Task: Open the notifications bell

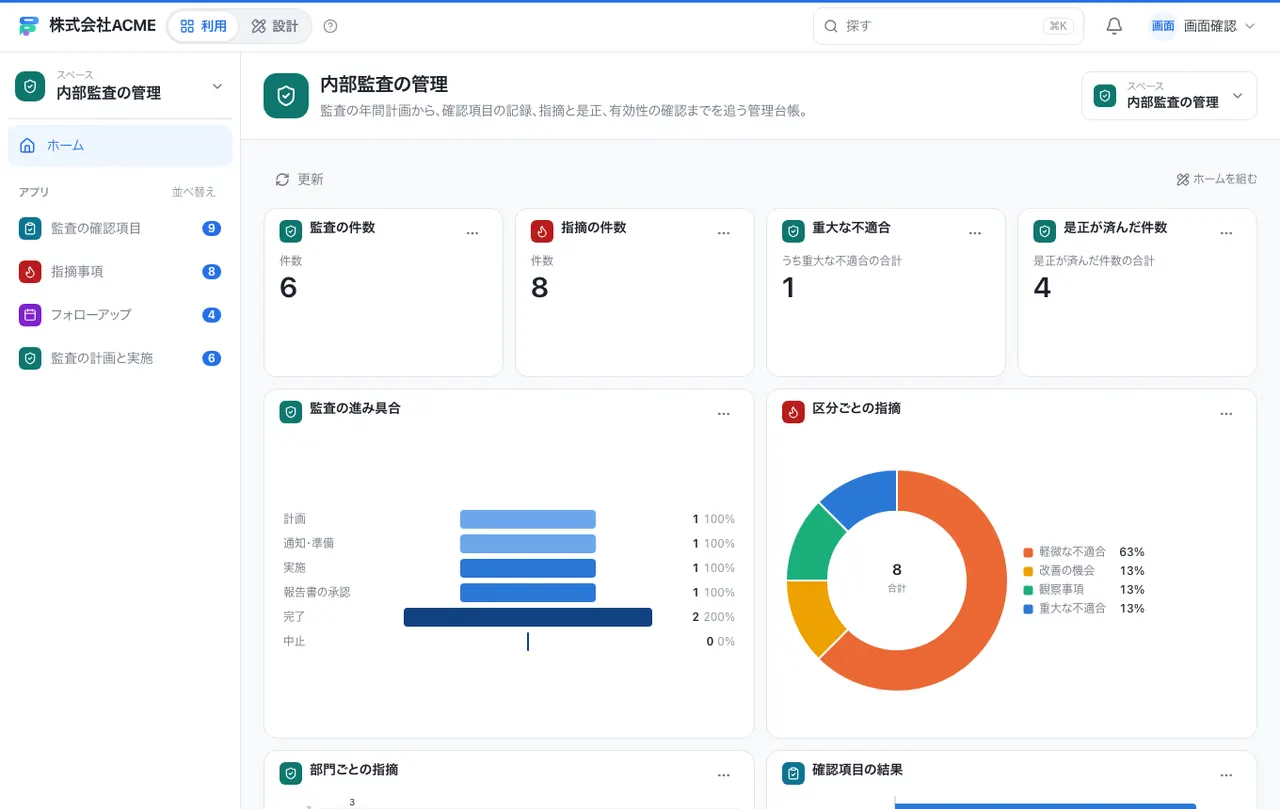Action: click(x=1114, y=26)
